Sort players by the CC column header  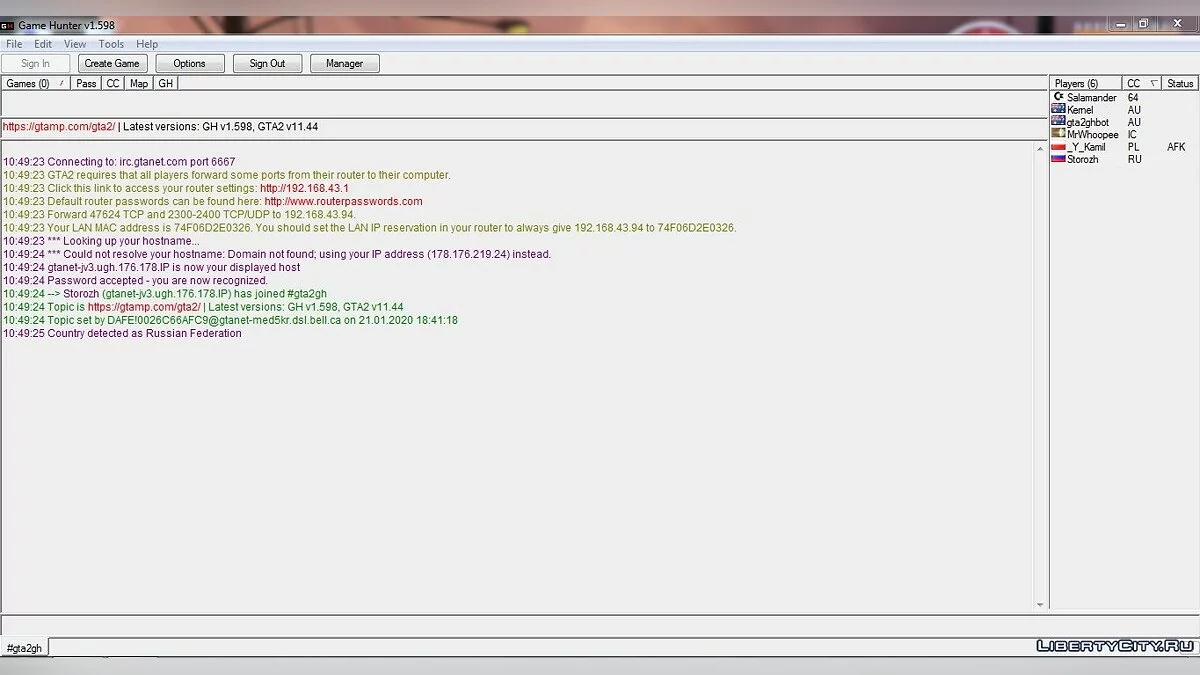click(x=1140, y=84)
